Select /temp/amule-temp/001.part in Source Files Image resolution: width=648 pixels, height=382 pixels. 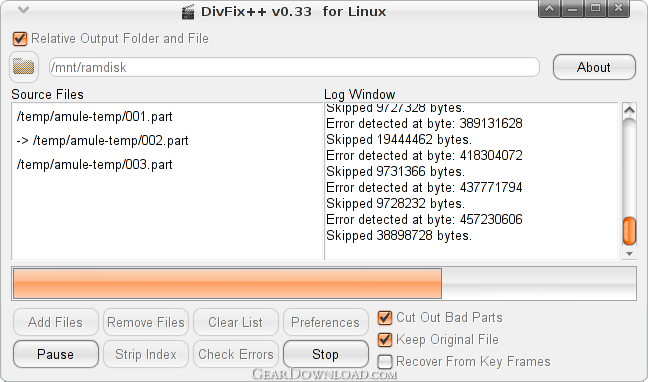coord(95,117)
